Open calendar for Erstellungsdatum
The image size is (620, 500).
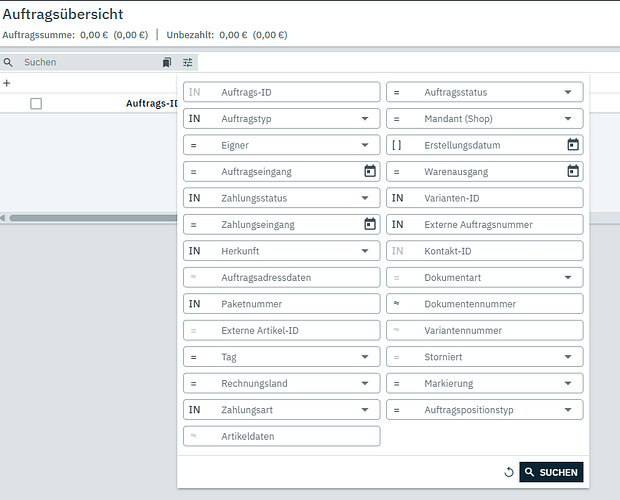pyautogui.click(x=573, y=145)
